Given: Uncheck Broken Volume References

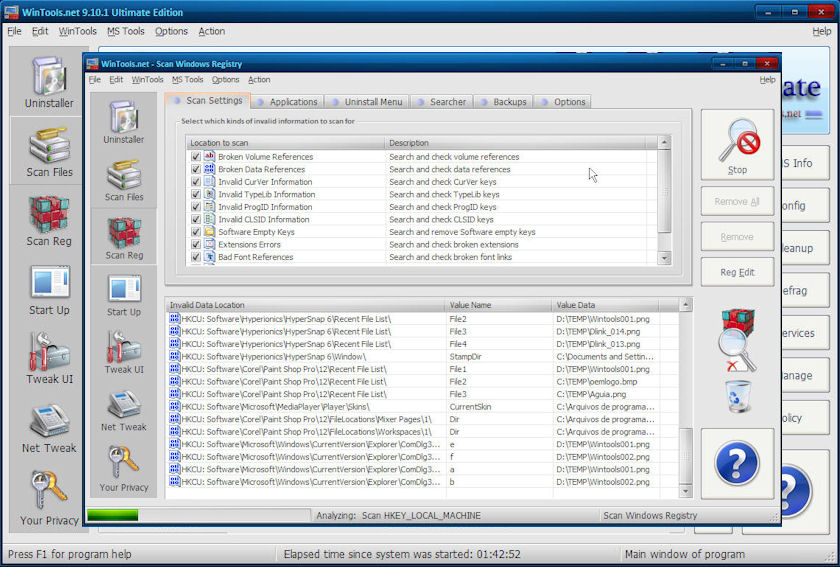Looking at the screenshot, I should click(x=196, y=156).
